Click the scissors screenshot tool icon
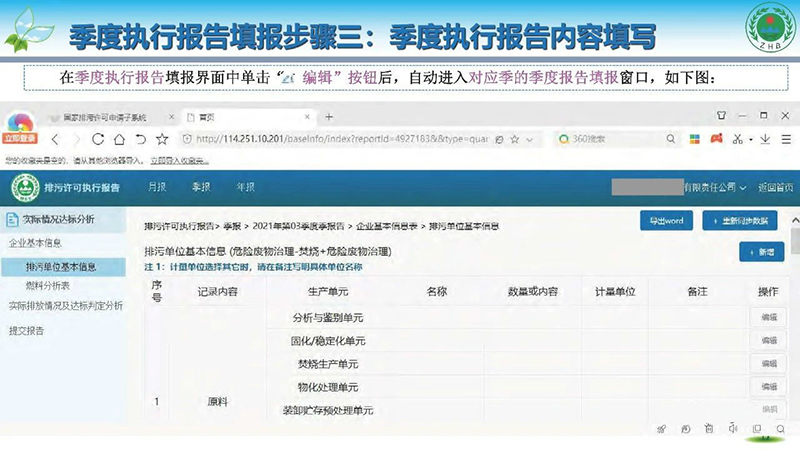The image size is (800, 450). (737, 138)
